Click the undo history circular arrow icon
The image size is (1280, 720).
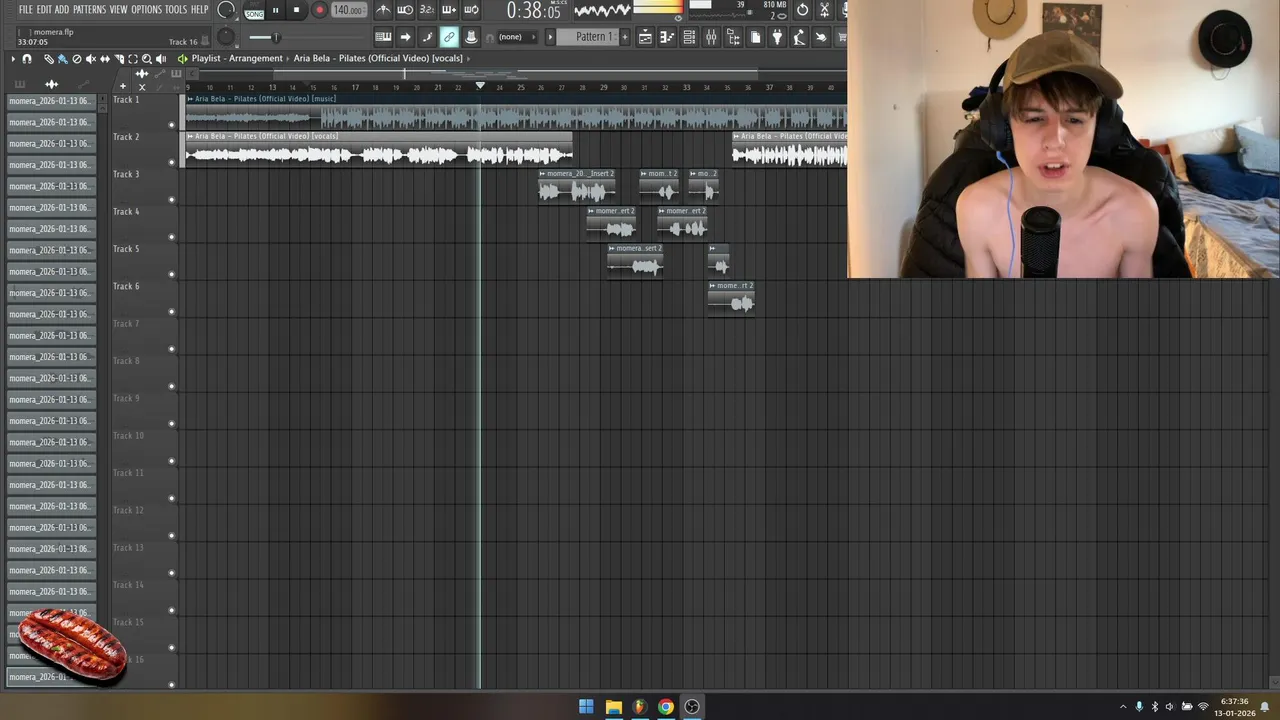(802, 10)
